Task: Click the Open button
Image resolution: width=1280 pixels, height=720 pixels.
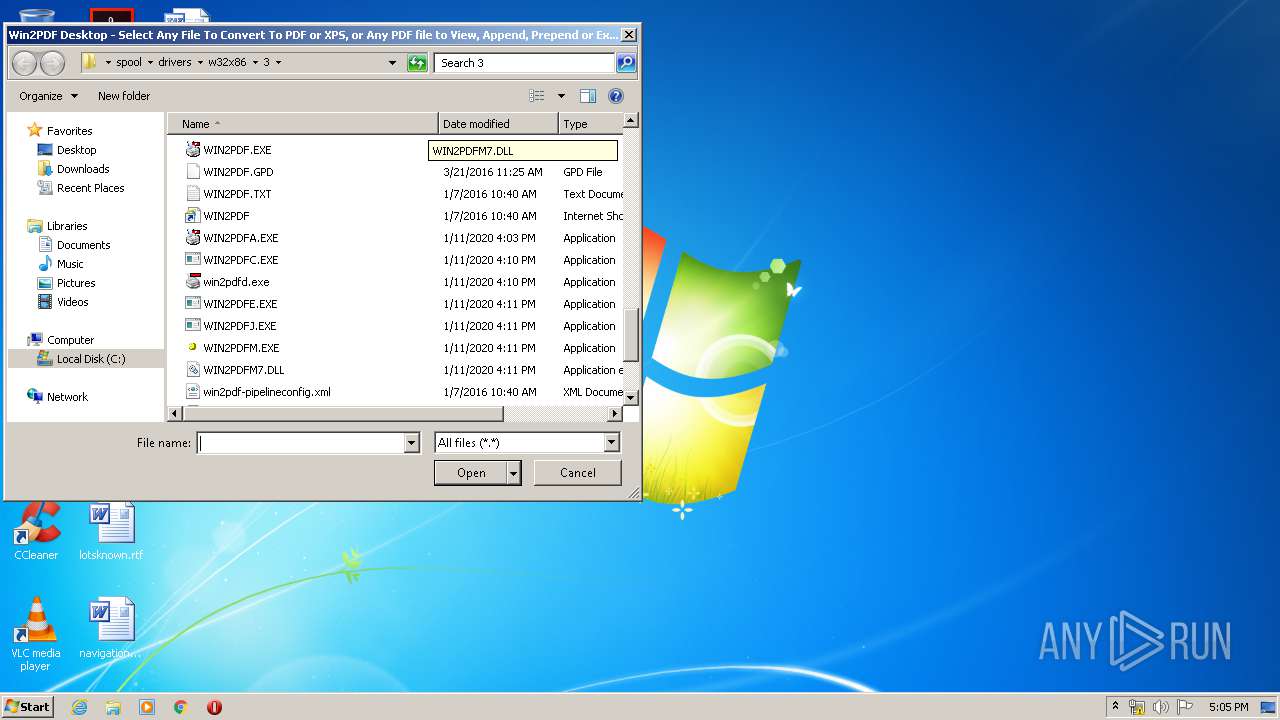Action: point(471,473)
